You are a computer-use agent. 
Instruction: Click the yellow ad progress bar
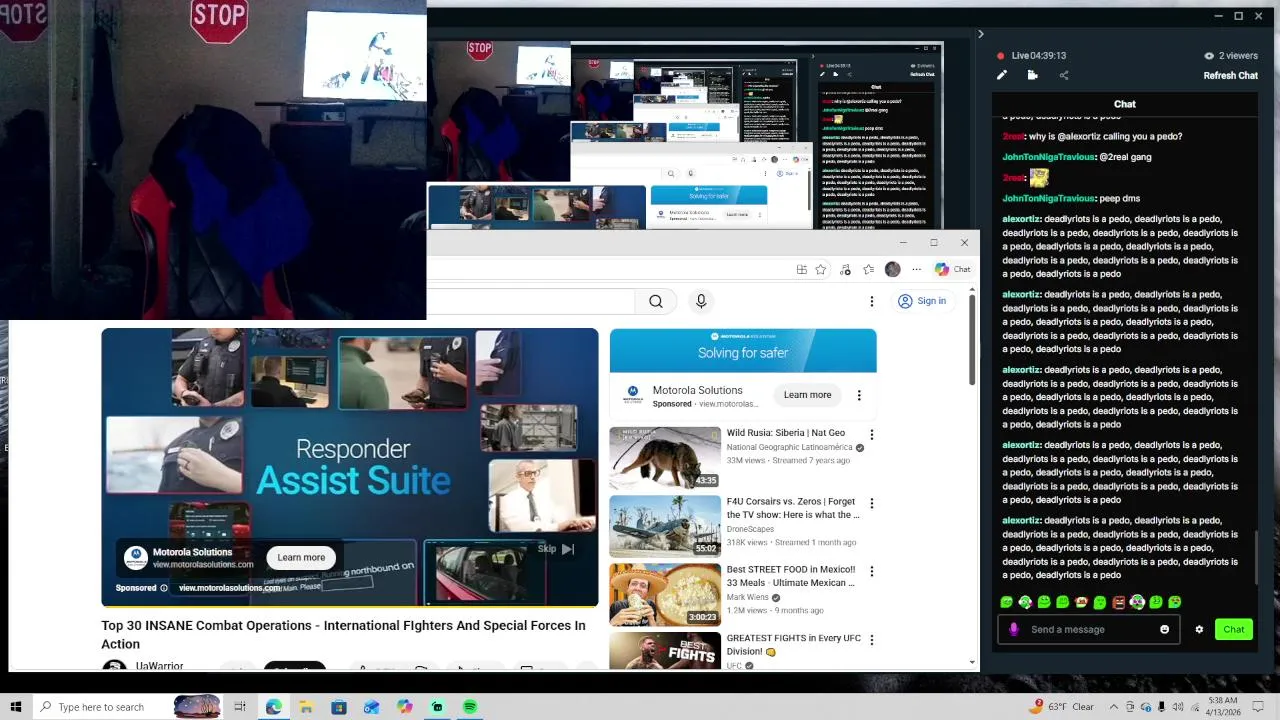(x=350, y=607)
